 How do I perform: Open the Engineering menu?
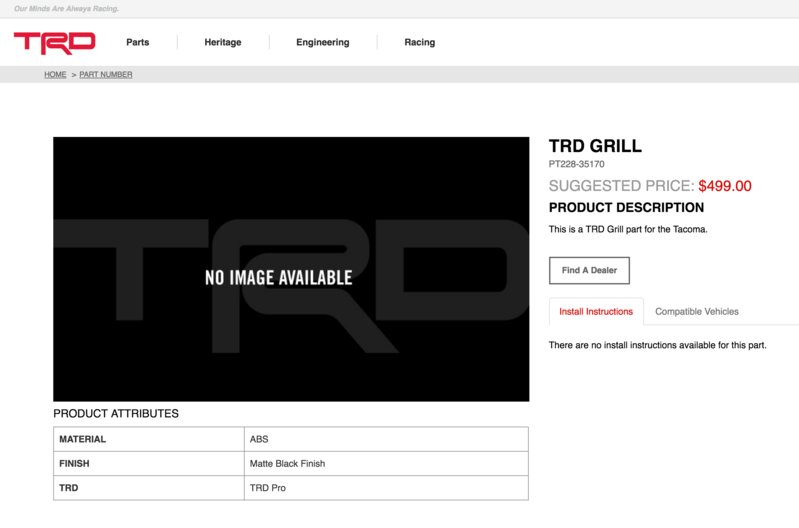(x=323, y=42)
